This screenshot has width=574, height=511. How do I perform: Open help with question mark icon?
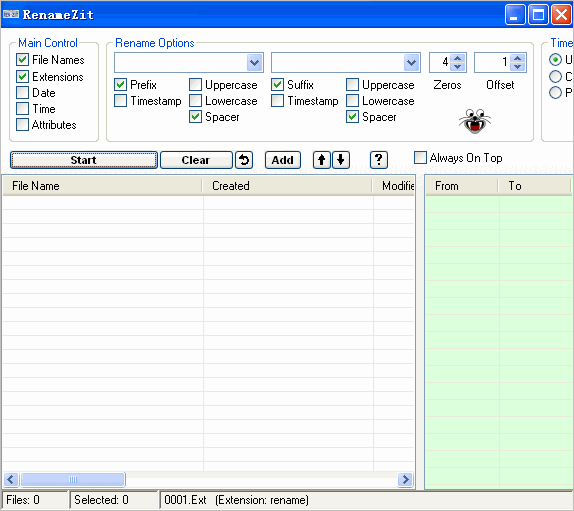click(379, 160)
